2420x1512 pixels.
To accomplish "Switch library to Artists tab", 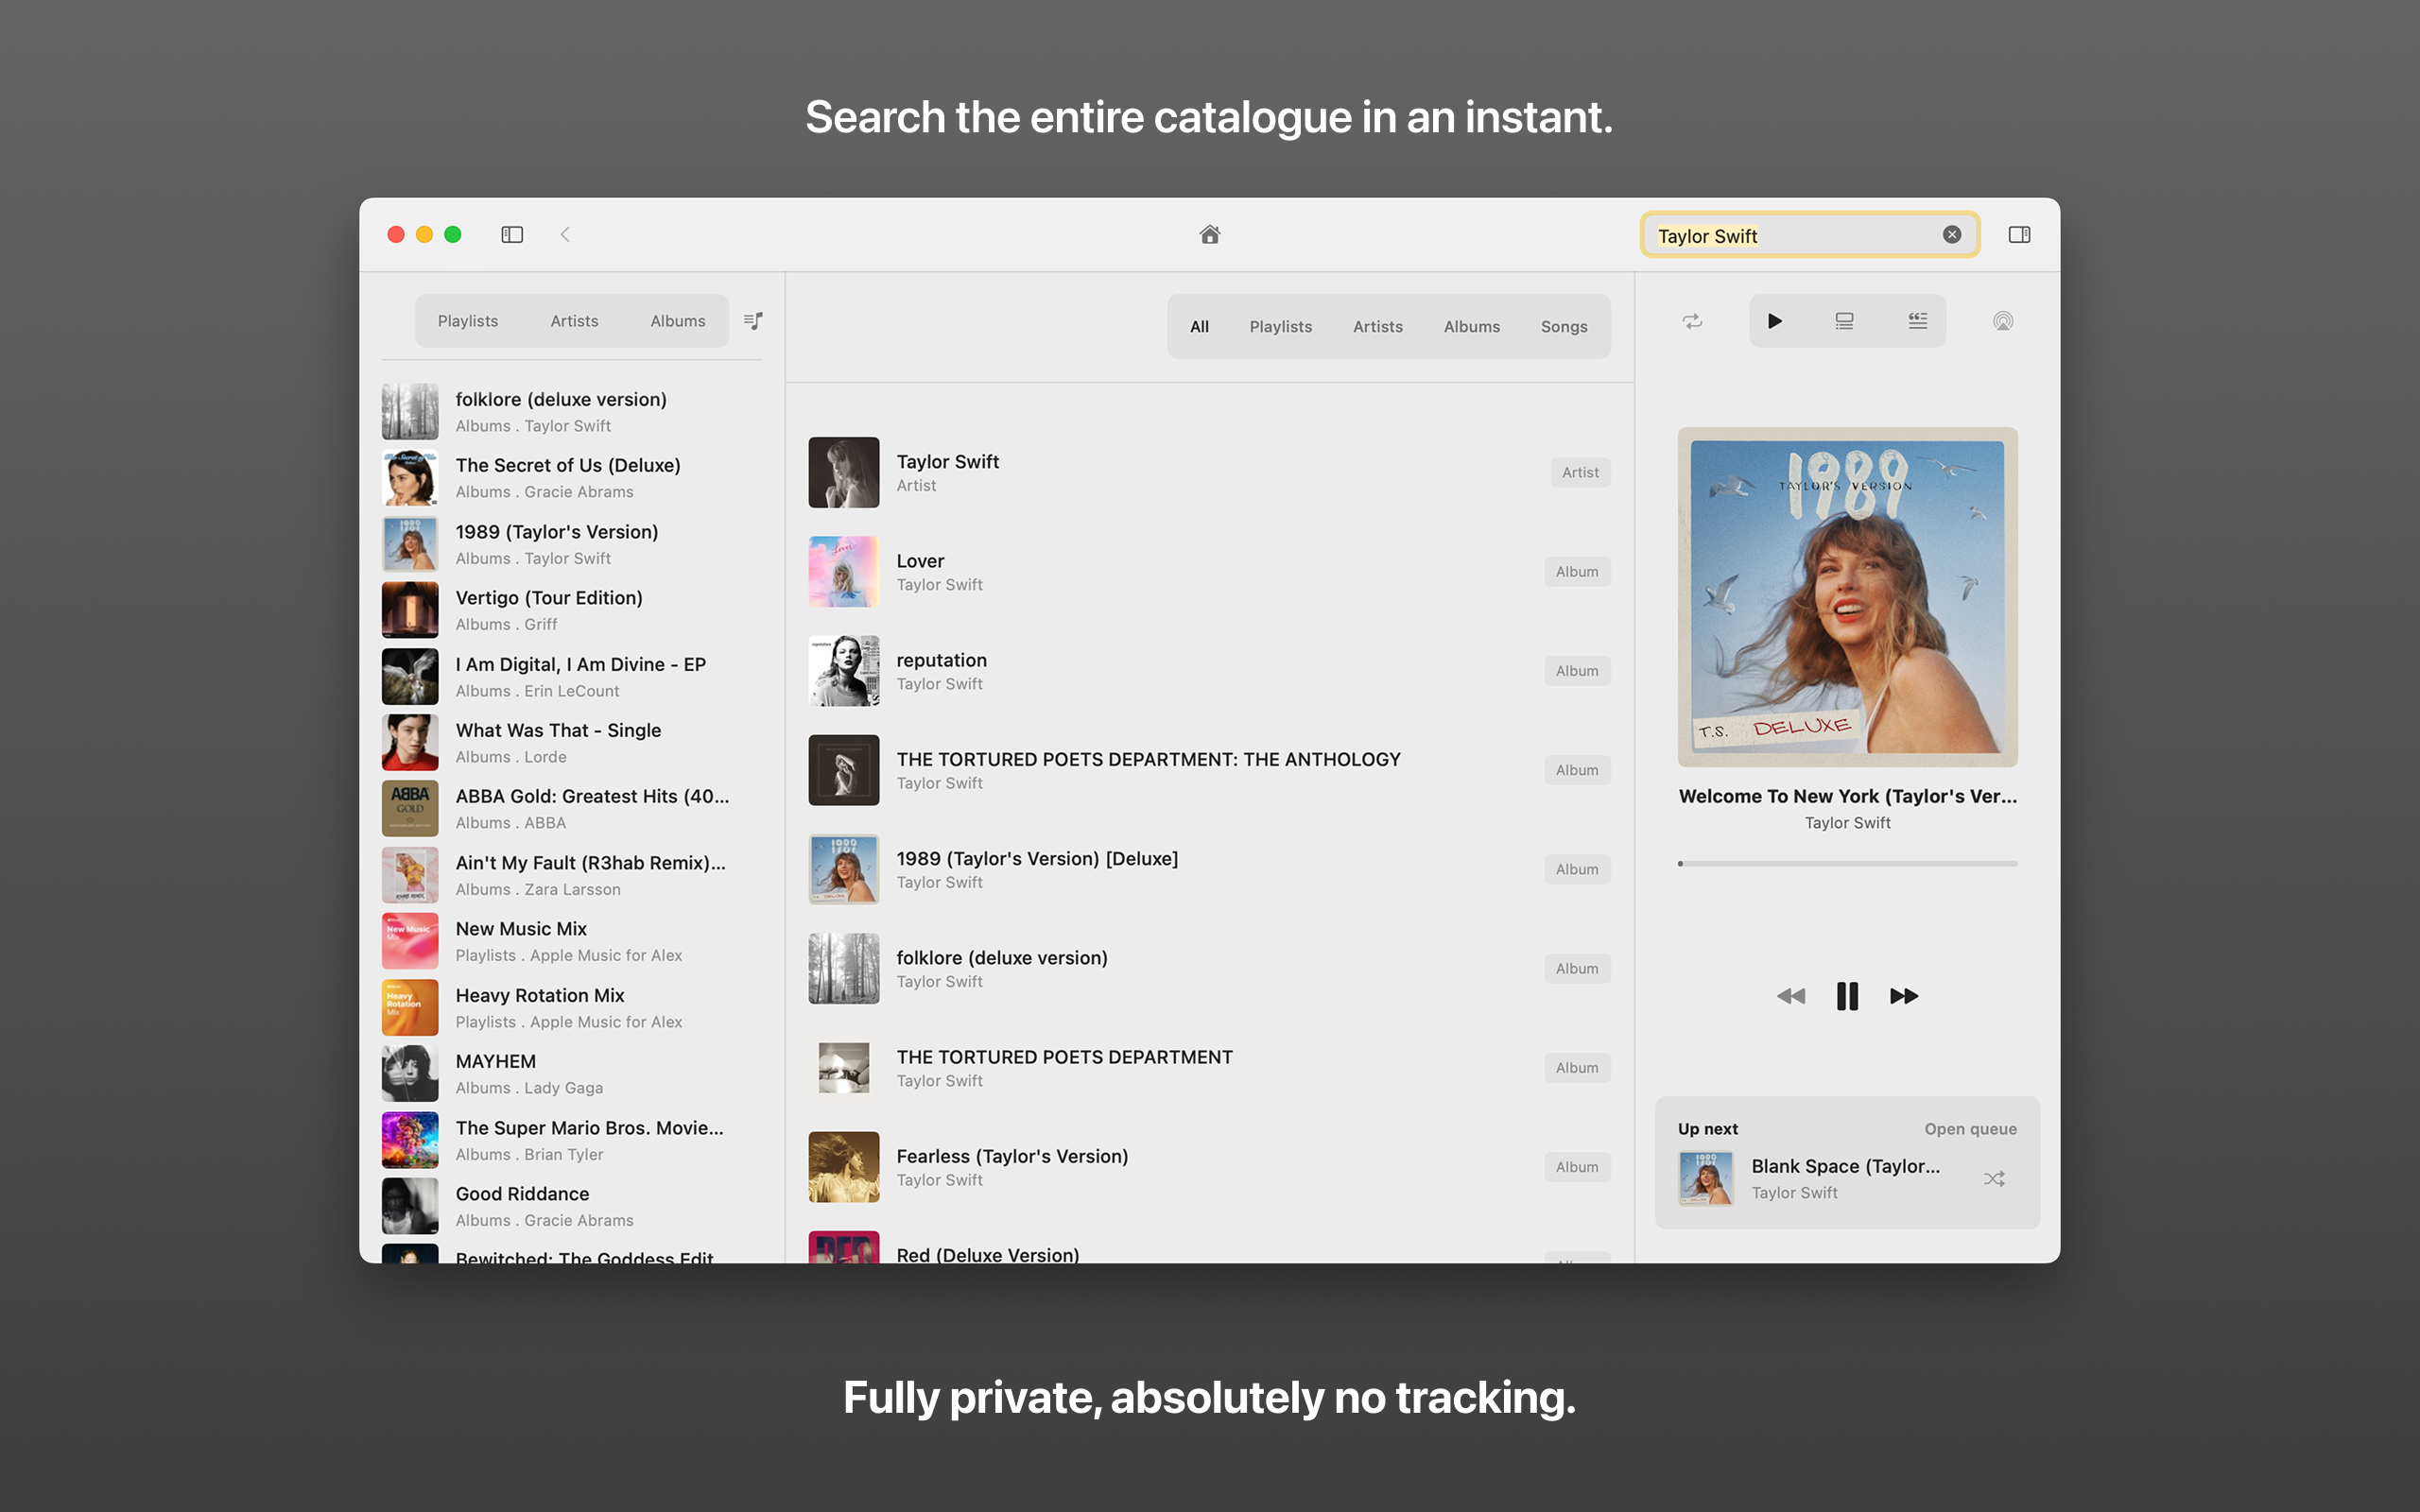I will coord(574,321).
